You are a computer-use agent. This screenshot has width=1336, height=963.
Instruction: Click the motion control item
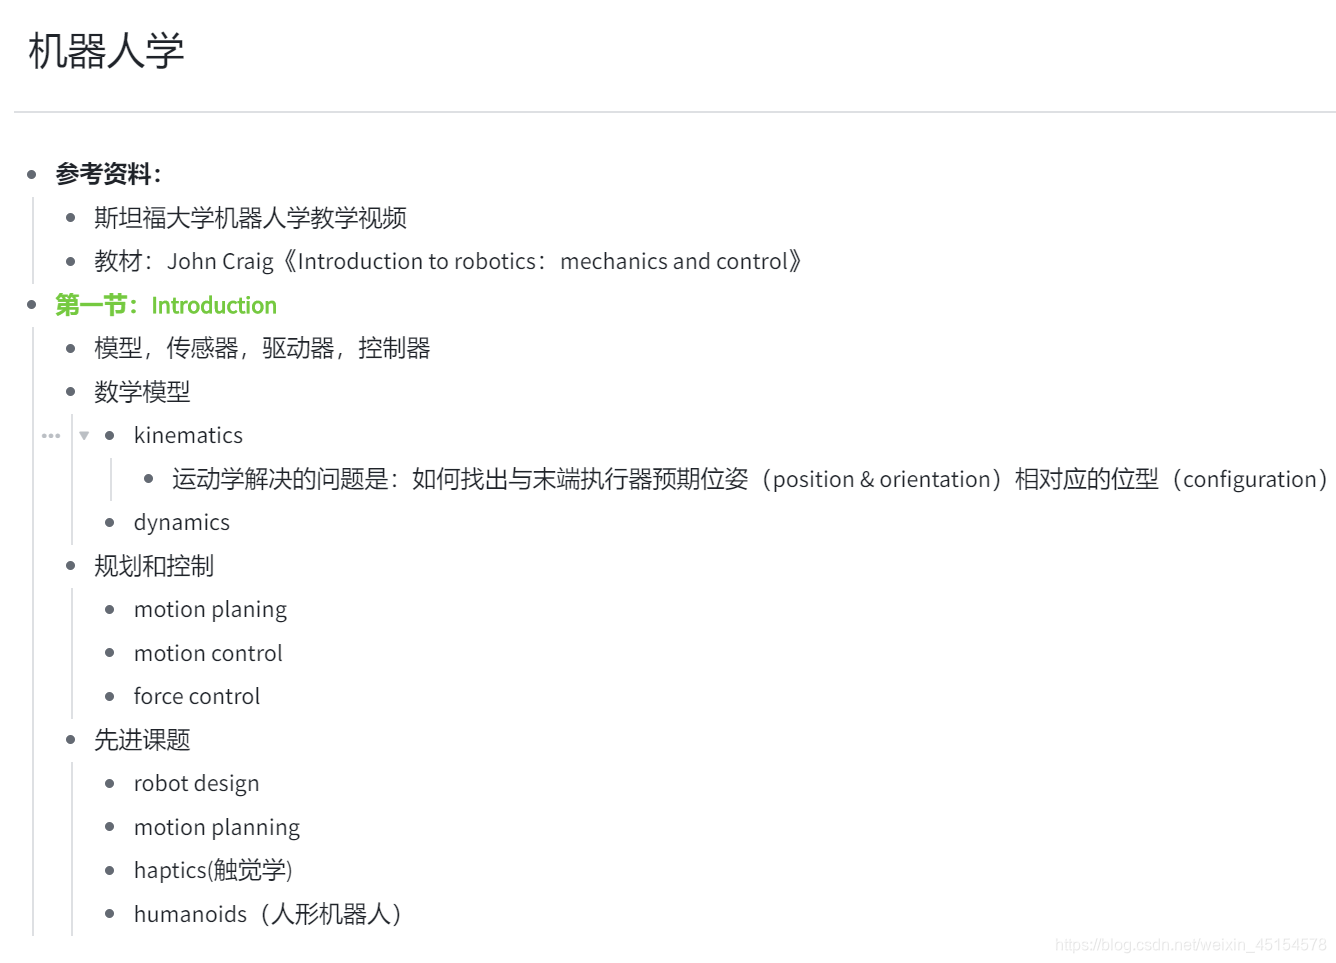click(208, 653)
